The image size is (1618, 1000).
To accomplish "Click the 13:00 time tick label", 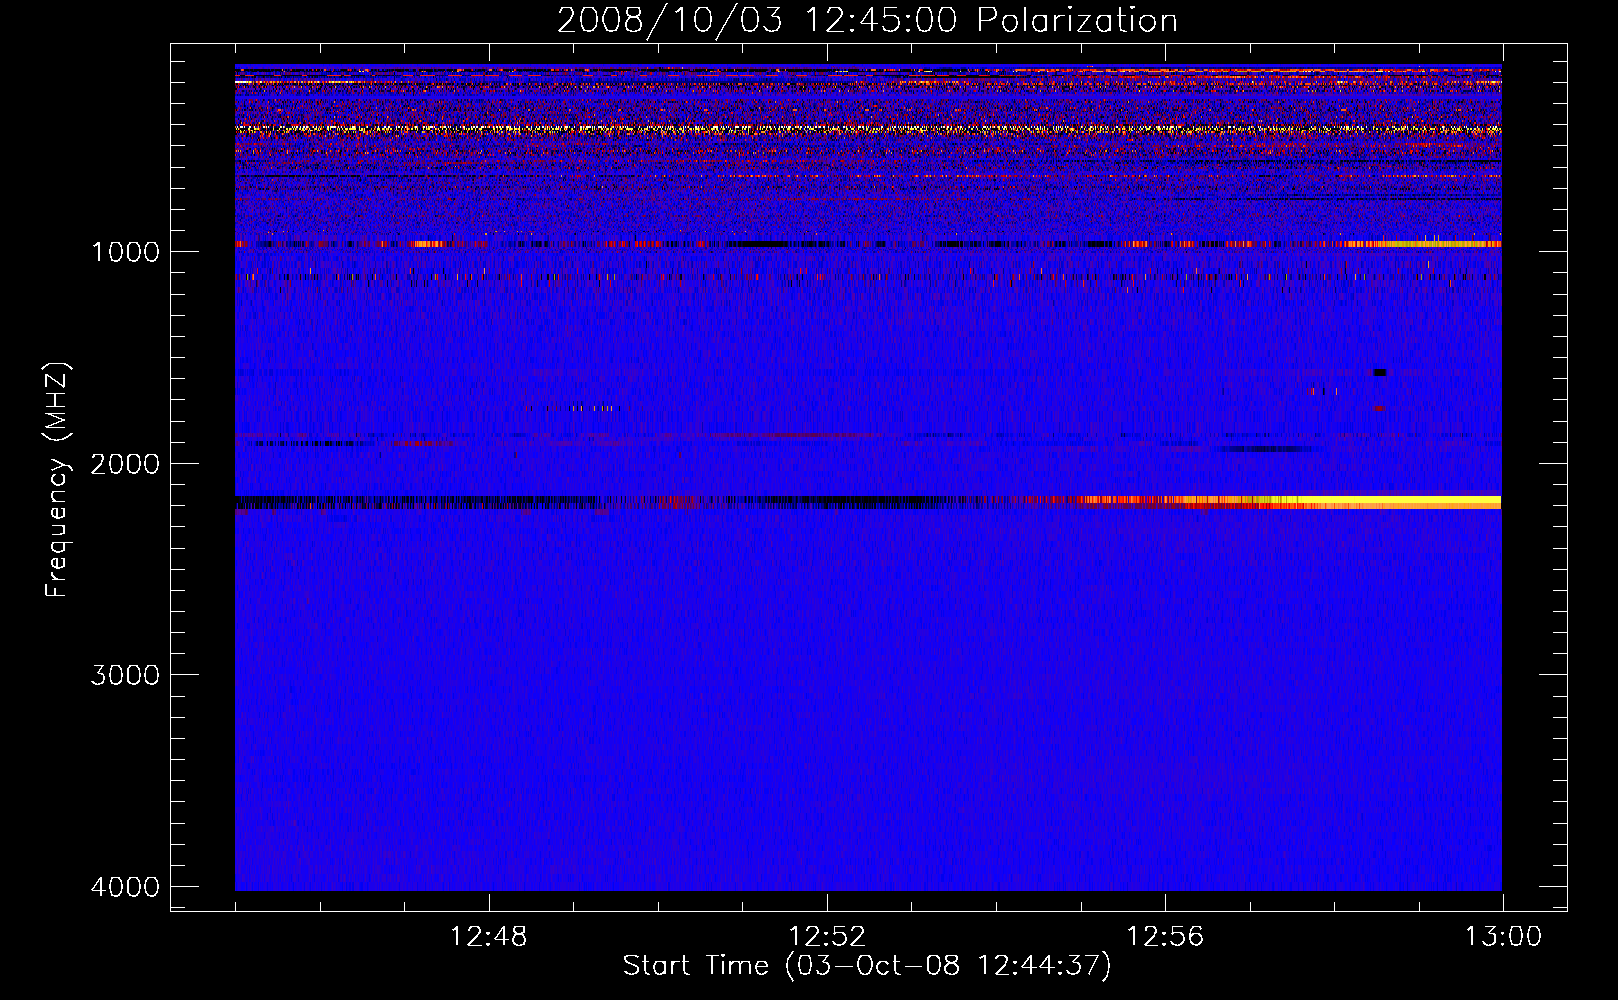I will pos(1503,937).
